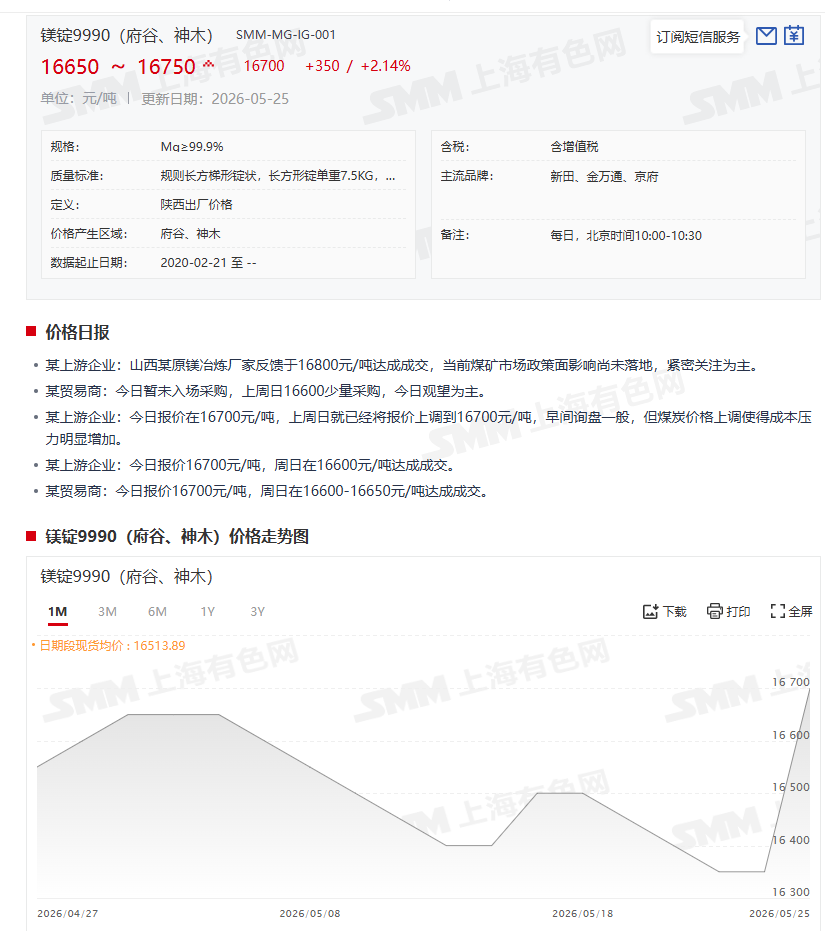Click the report line about 煤炭价格上调
The height and width of the screenshot is (931, 825).
pos(428,428)
